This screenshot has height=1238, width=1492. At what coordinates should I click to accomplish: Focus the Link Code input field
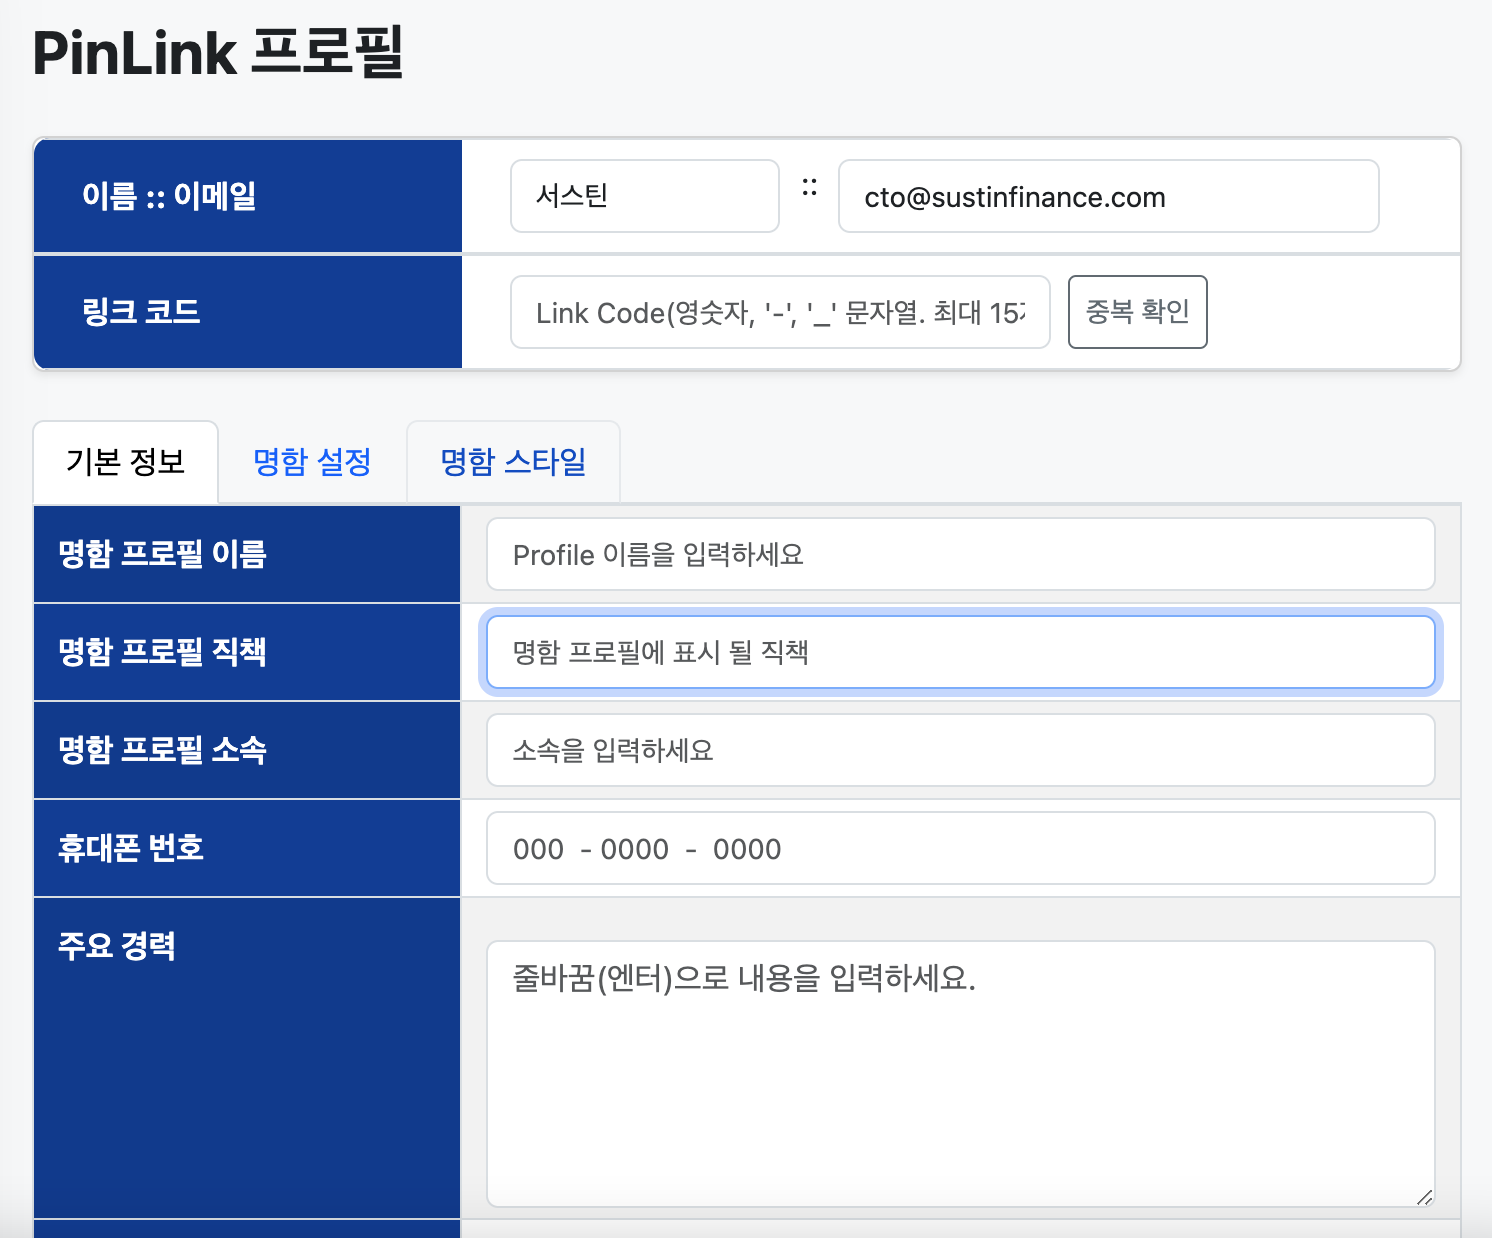click(779, 312)
